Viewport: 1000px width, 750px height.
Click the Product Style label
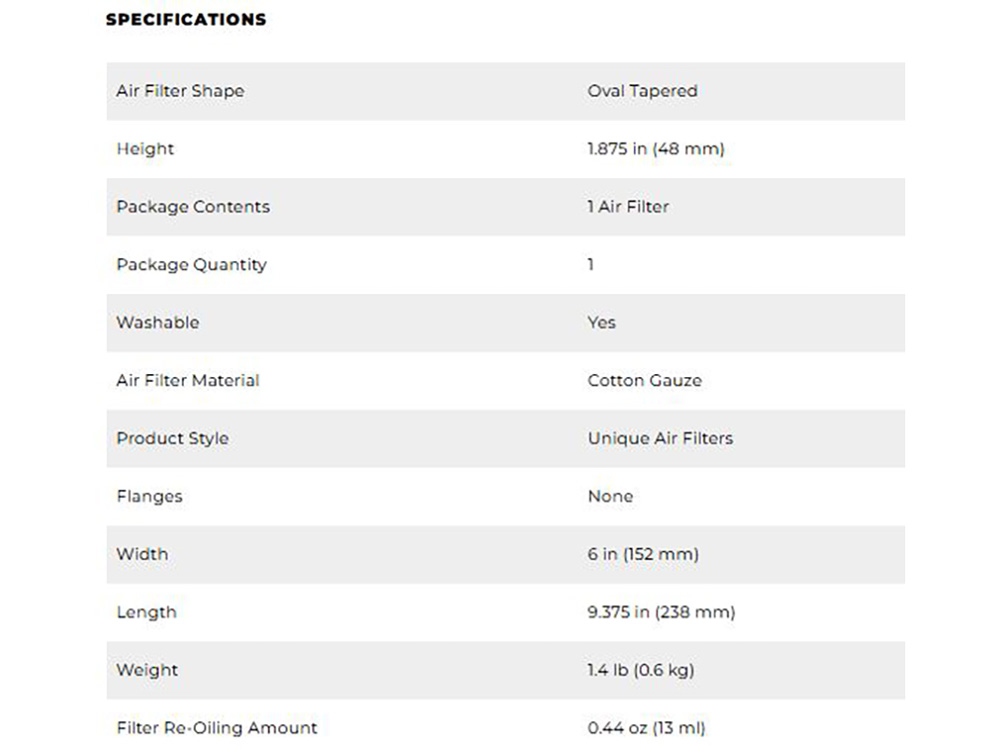172,439
